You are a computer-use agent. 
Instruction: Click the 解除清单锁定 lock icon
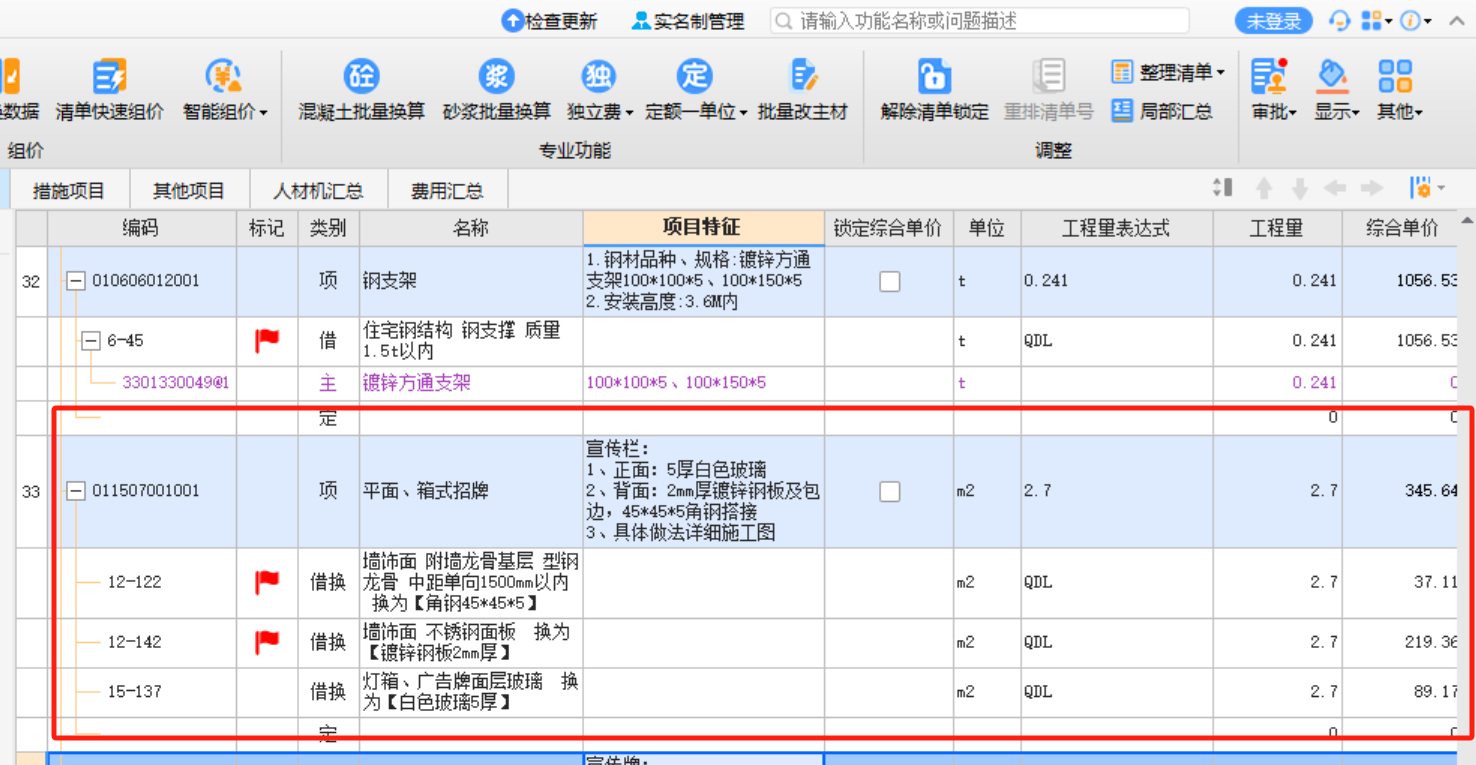(934, 77)
